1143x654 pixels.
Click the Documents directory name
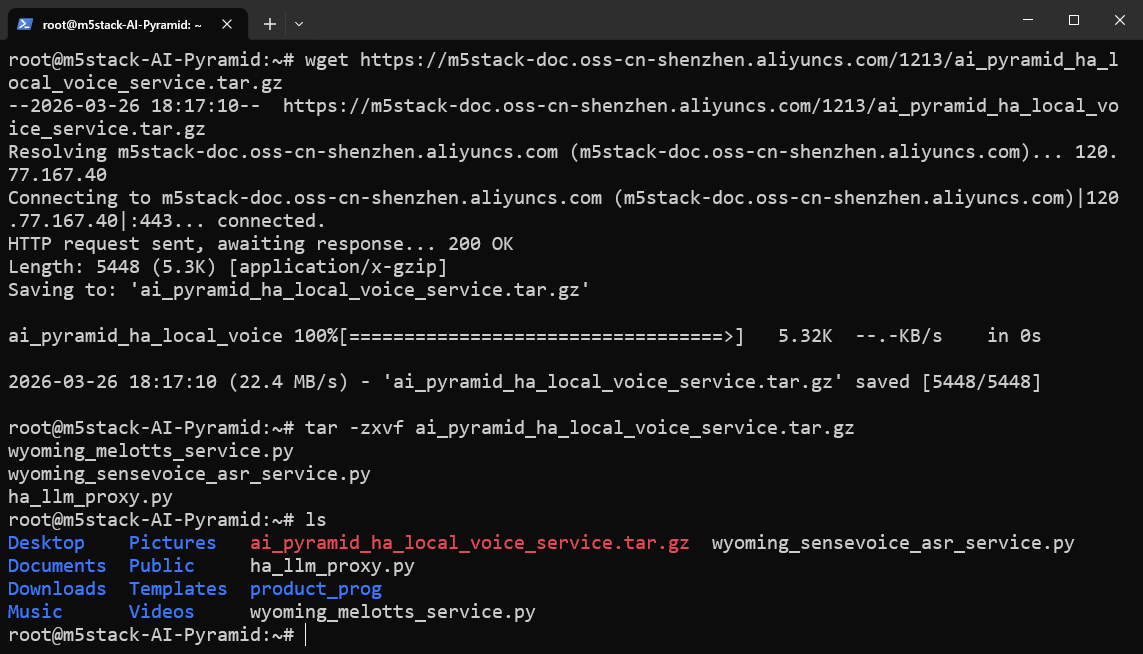57,566
